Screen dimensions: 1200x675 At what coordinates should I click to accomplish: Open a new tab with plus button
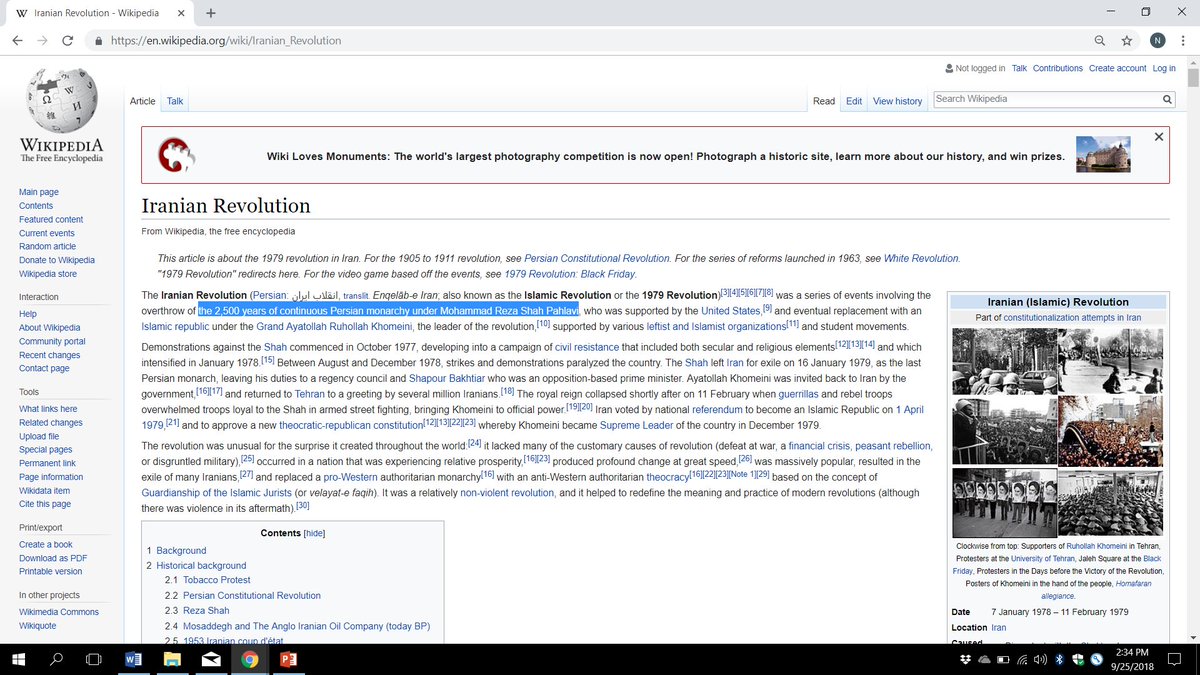[x=211, y=12]
